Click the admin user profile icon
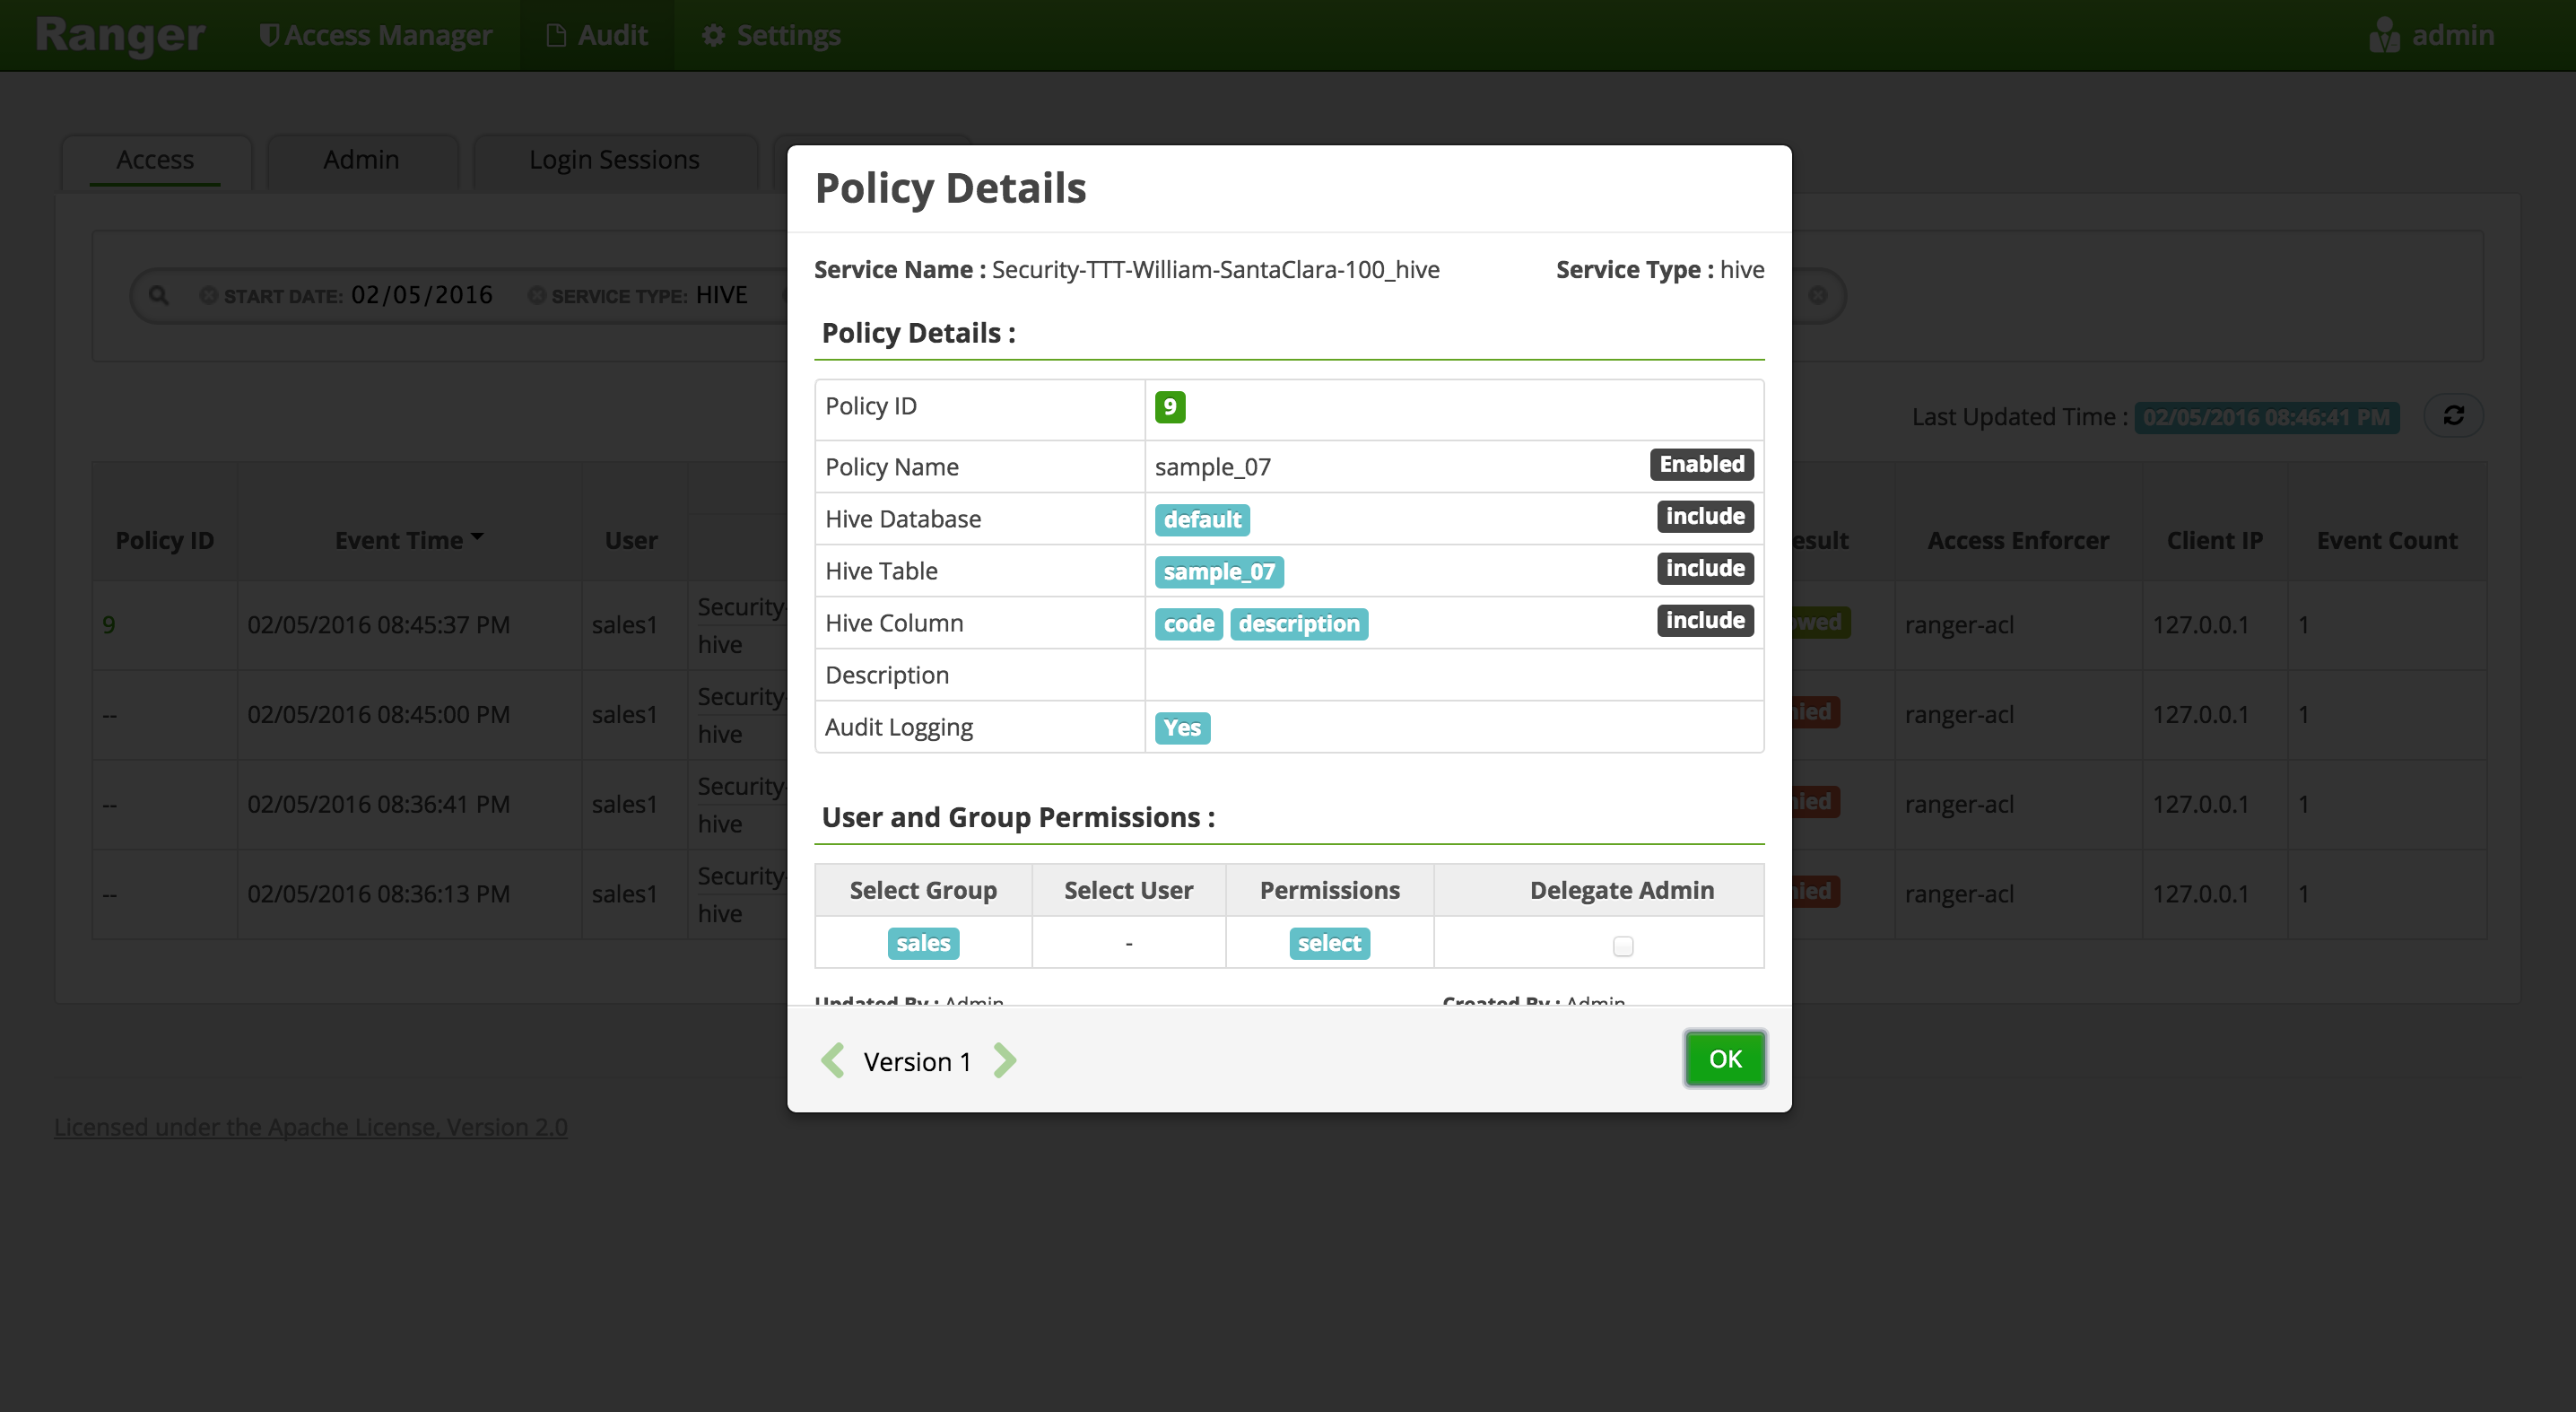This screenshot has height=1412, width=2576. pyautogui.click(x=2383, y=35)
